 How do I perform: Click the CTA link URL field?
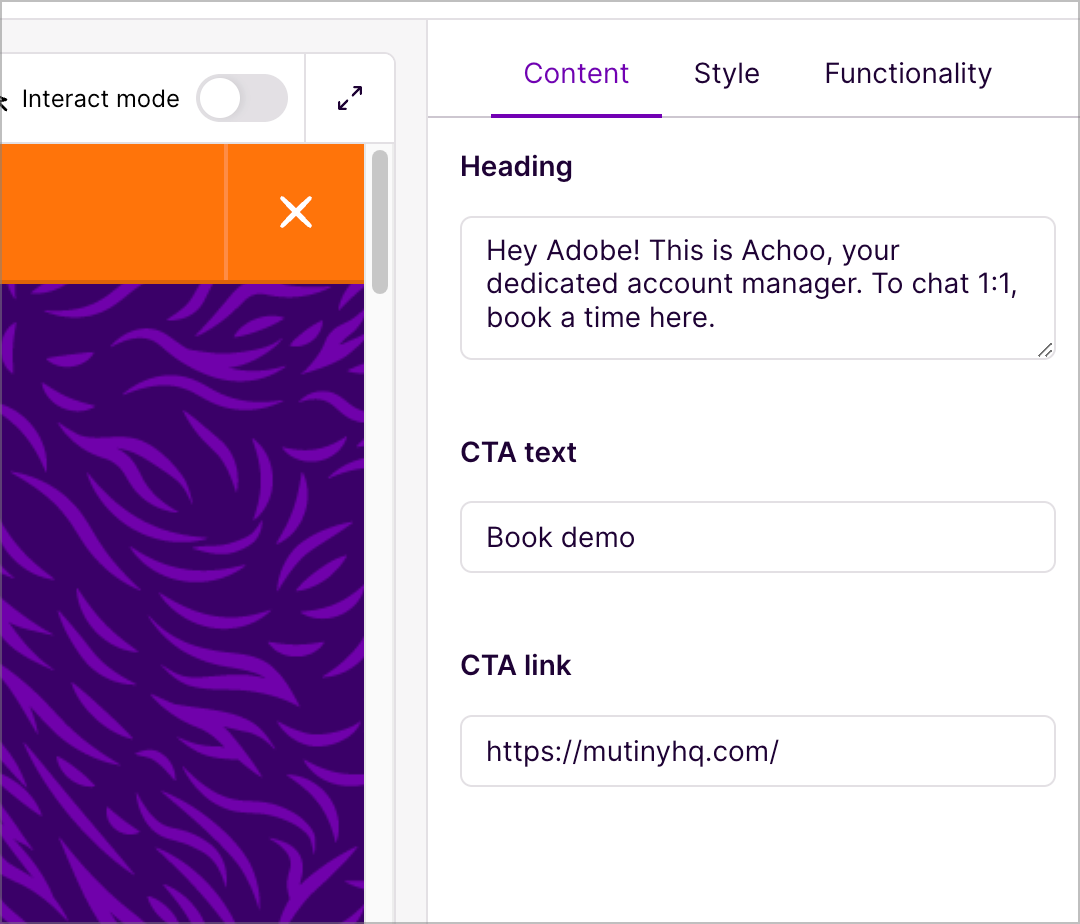point(758,751)
